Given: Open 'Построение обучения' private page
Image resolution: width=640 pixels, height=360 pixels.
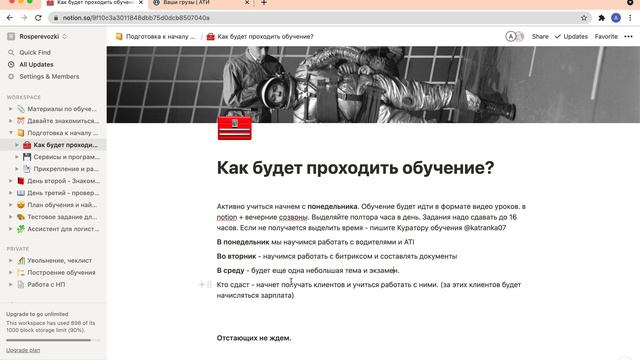Looking at the screenshot, I should [61, 272].
